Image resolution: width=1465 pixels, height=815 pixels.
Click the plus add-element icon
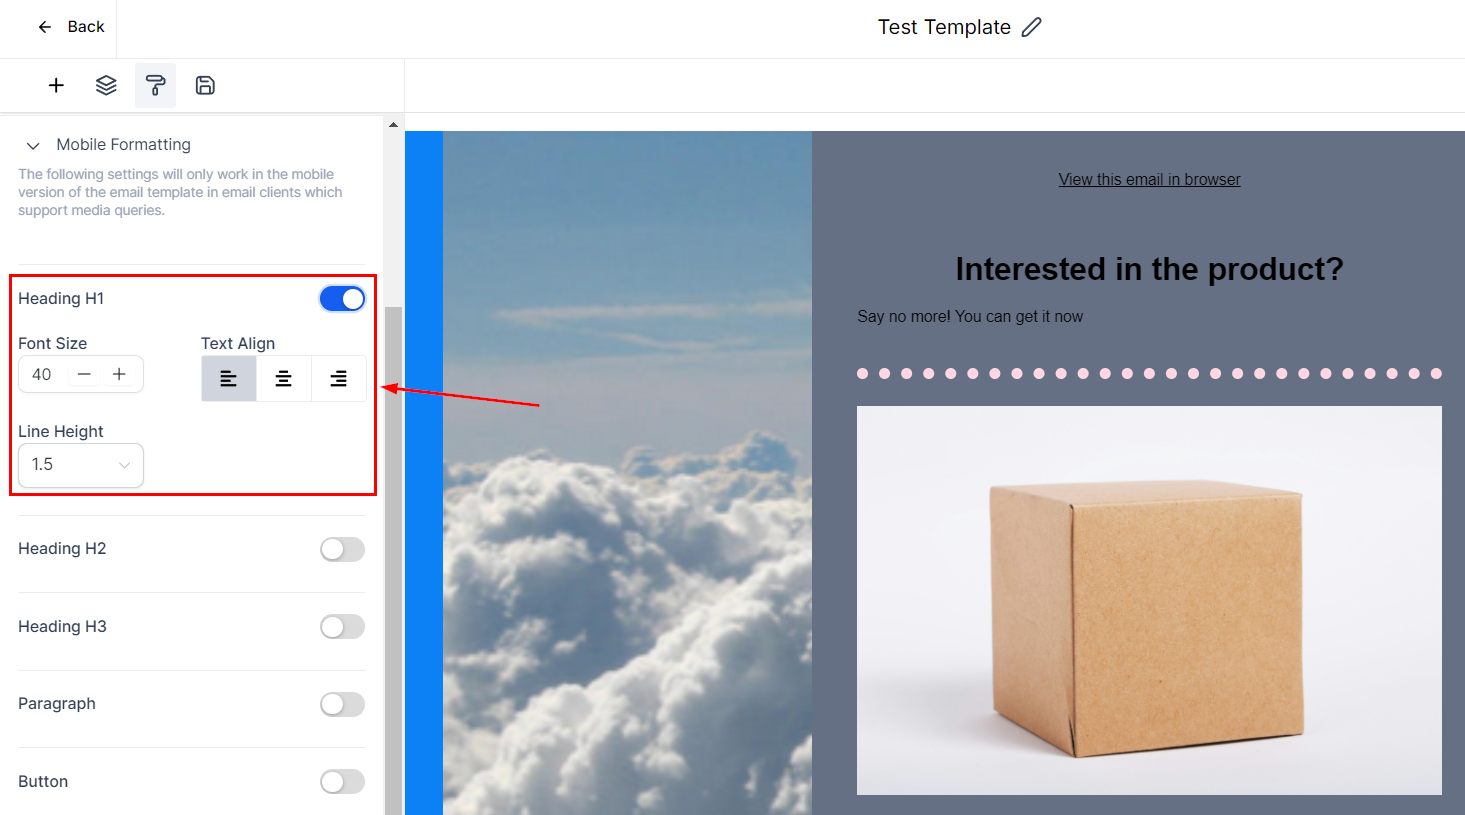(x=56, y=86)
